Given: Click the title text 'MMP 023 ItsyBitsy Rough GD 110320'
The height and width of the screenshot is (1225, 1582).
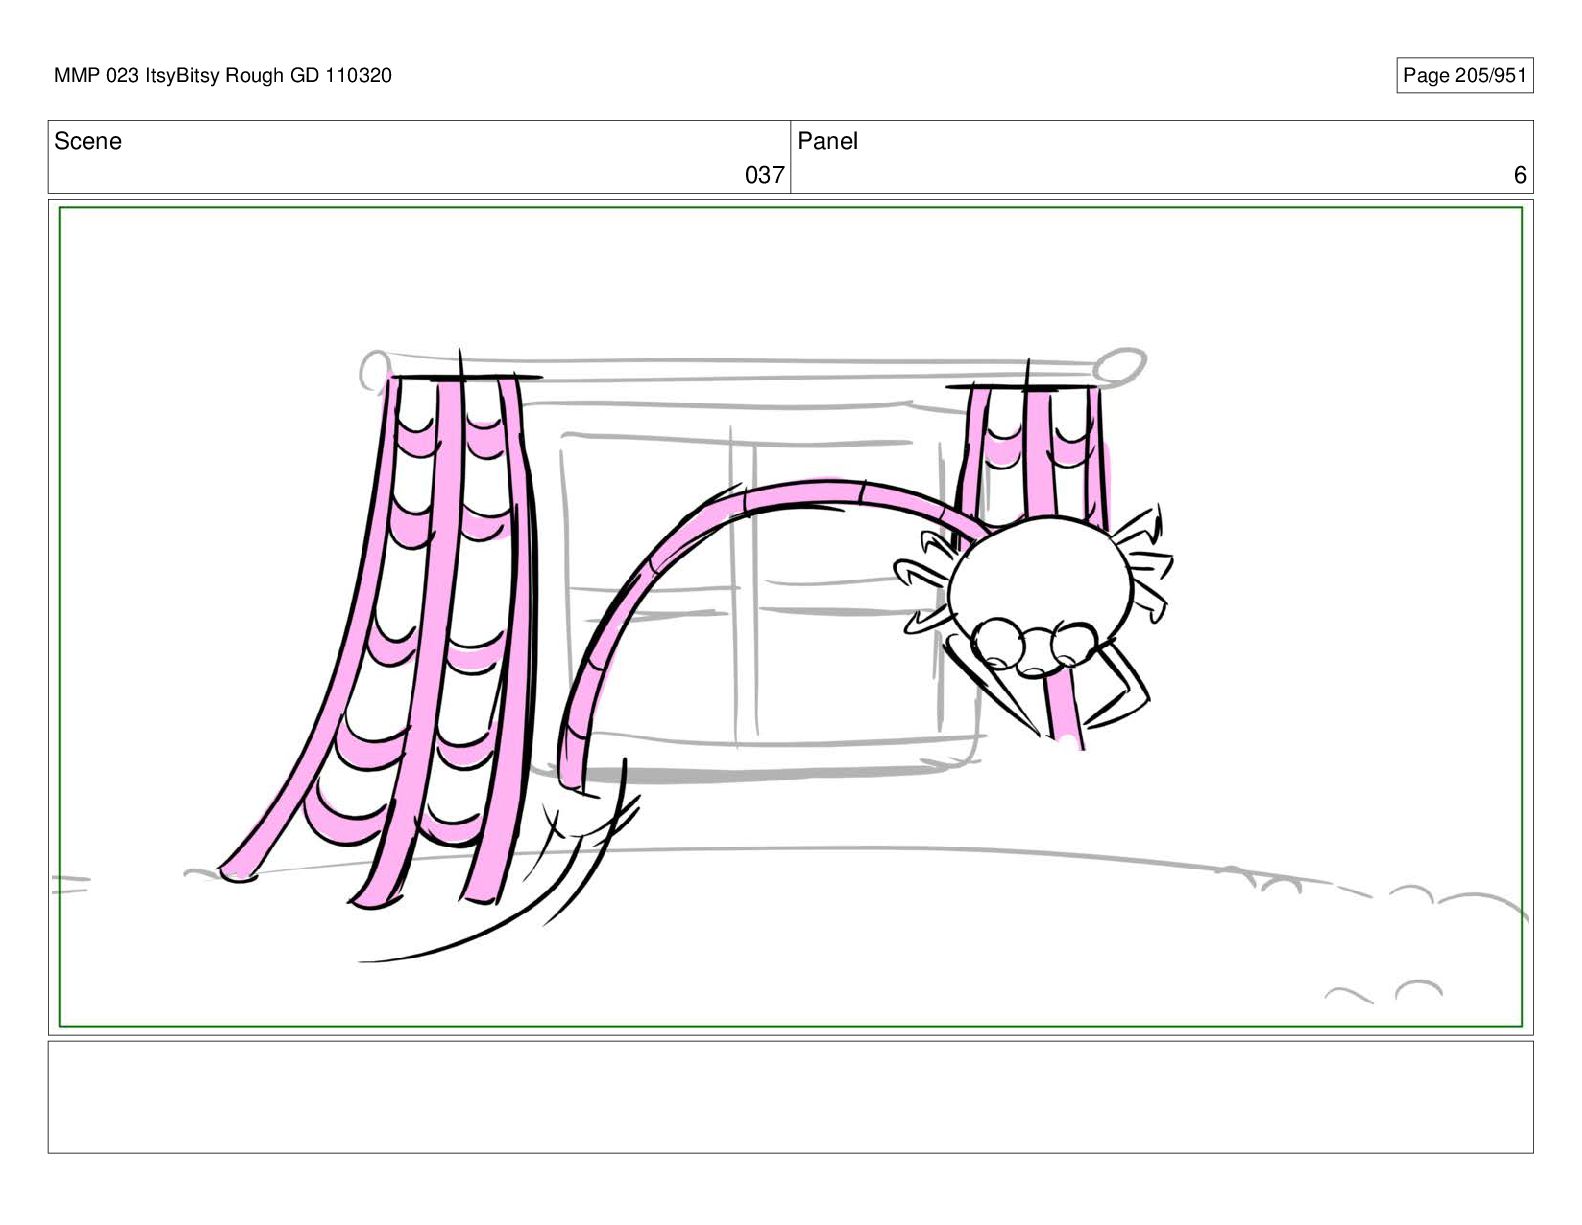Looking at the screenshot, I should click(223, 75).
